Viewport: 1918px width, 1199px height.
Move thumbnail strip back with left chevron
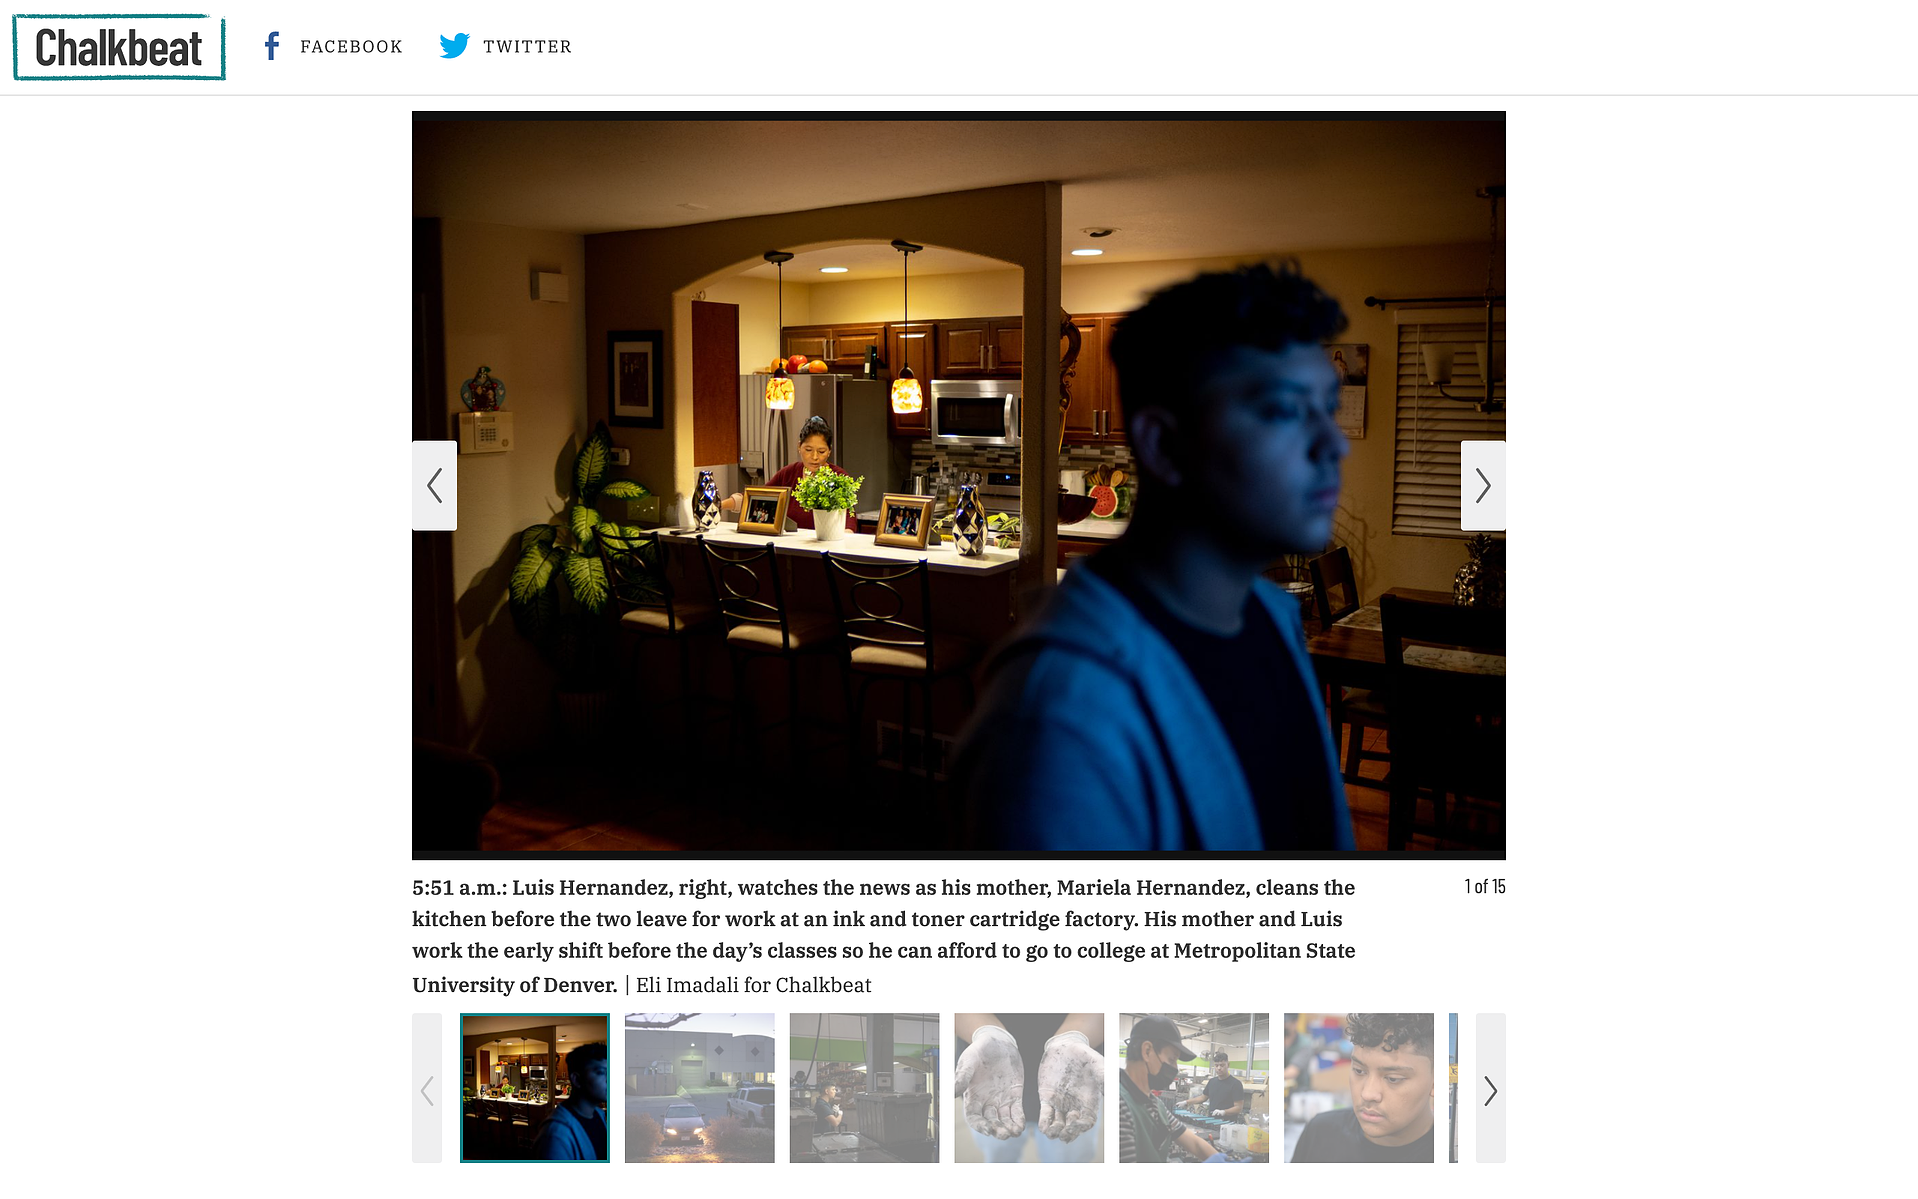(x=427, y=1088)
